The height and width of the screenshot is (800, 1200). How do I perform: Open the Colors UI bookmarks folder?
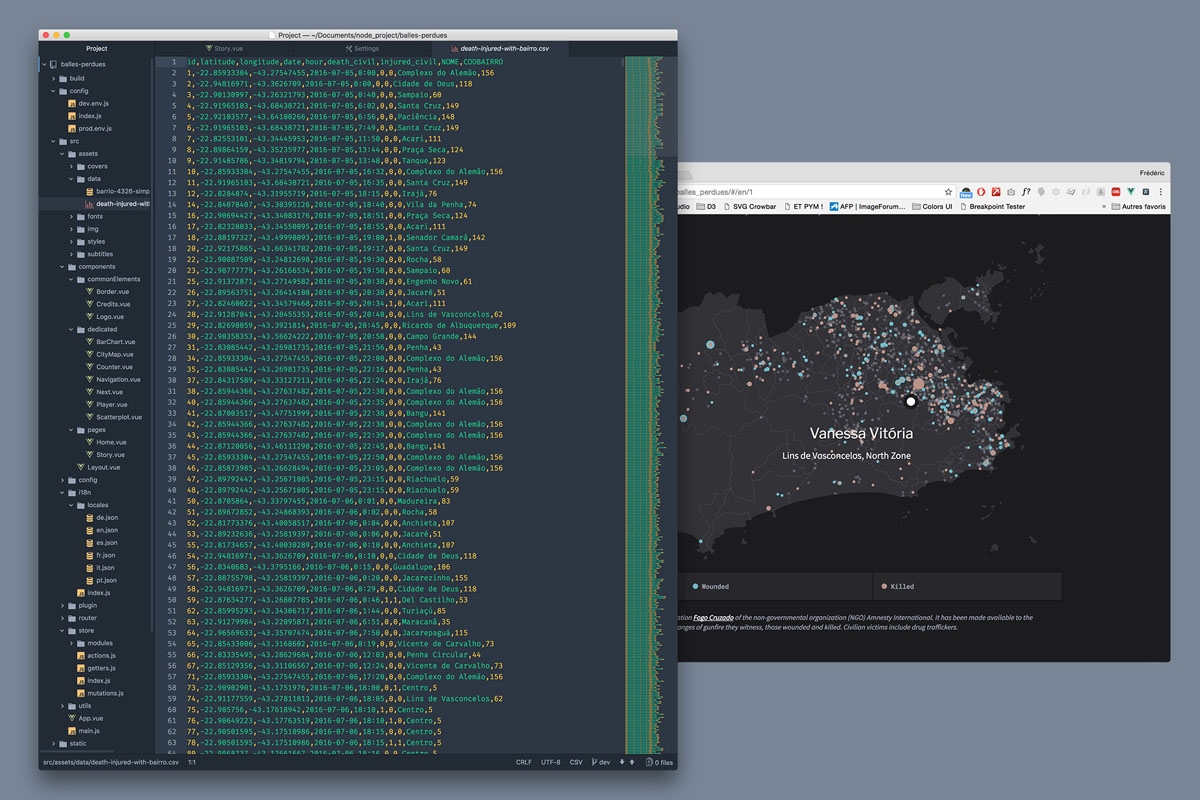pos(932,207)
